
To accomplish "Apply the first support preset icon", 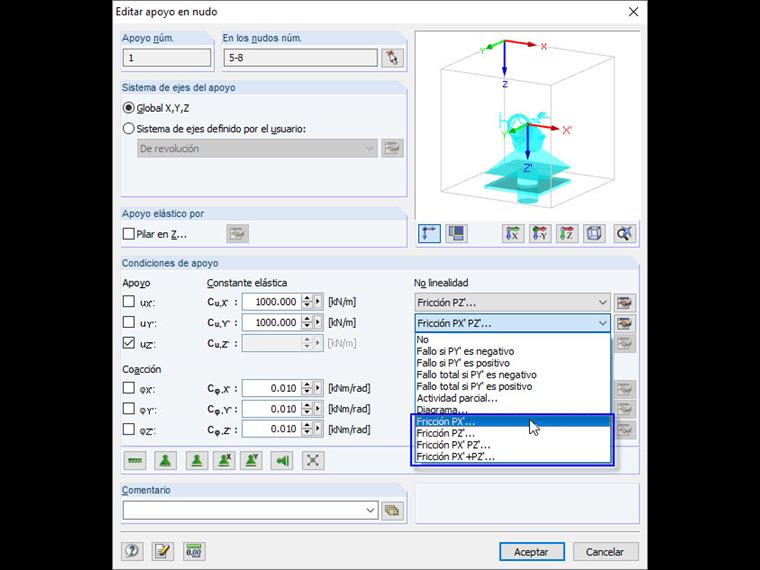I will [135, 460].
